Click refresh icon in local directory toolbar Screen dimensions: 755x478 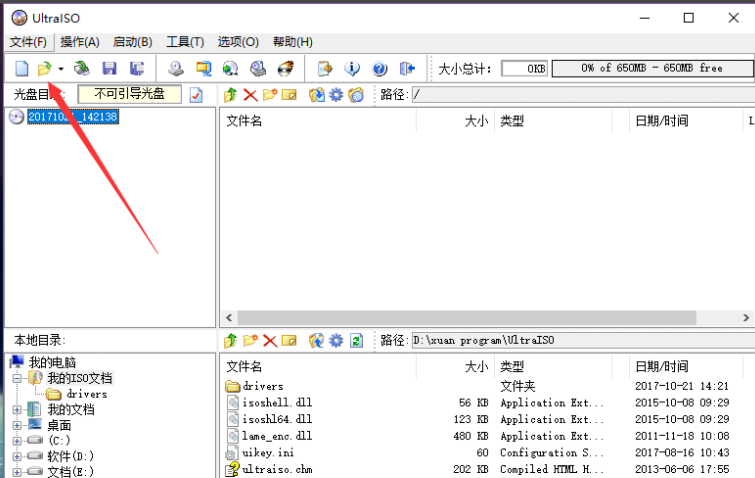pos(356,341)
